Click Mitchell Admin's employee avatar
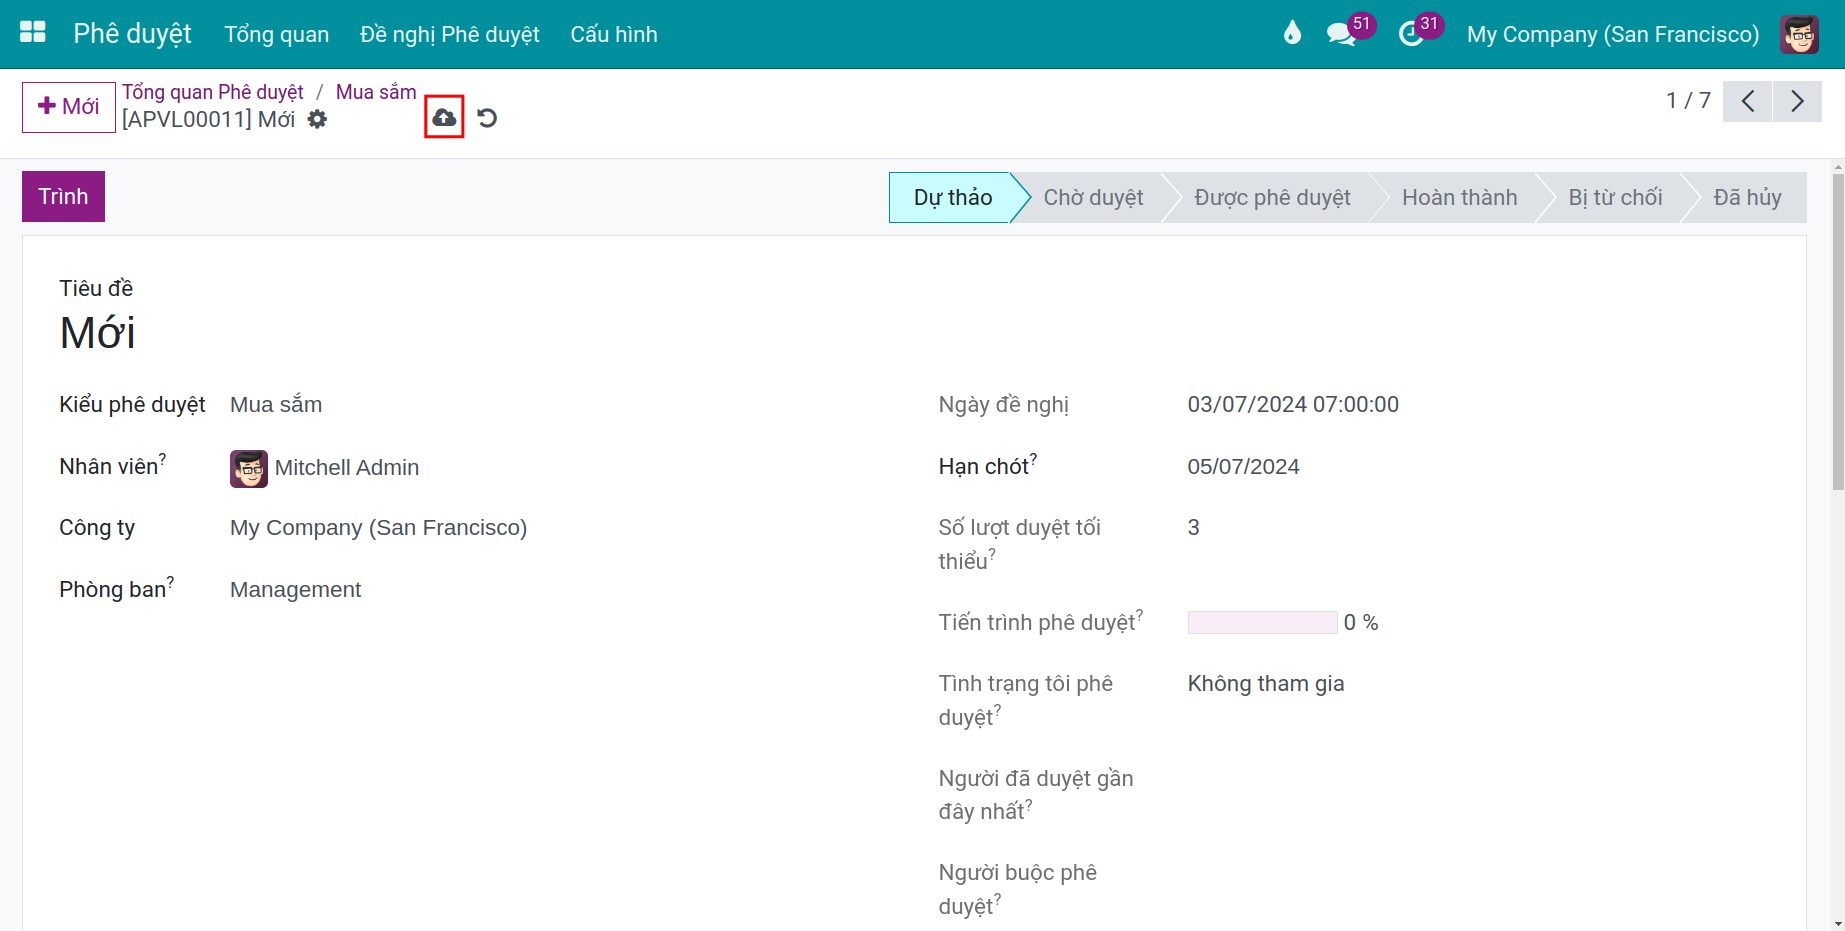The width and height of the screenshot is (1845, 931). coord(249,468)
